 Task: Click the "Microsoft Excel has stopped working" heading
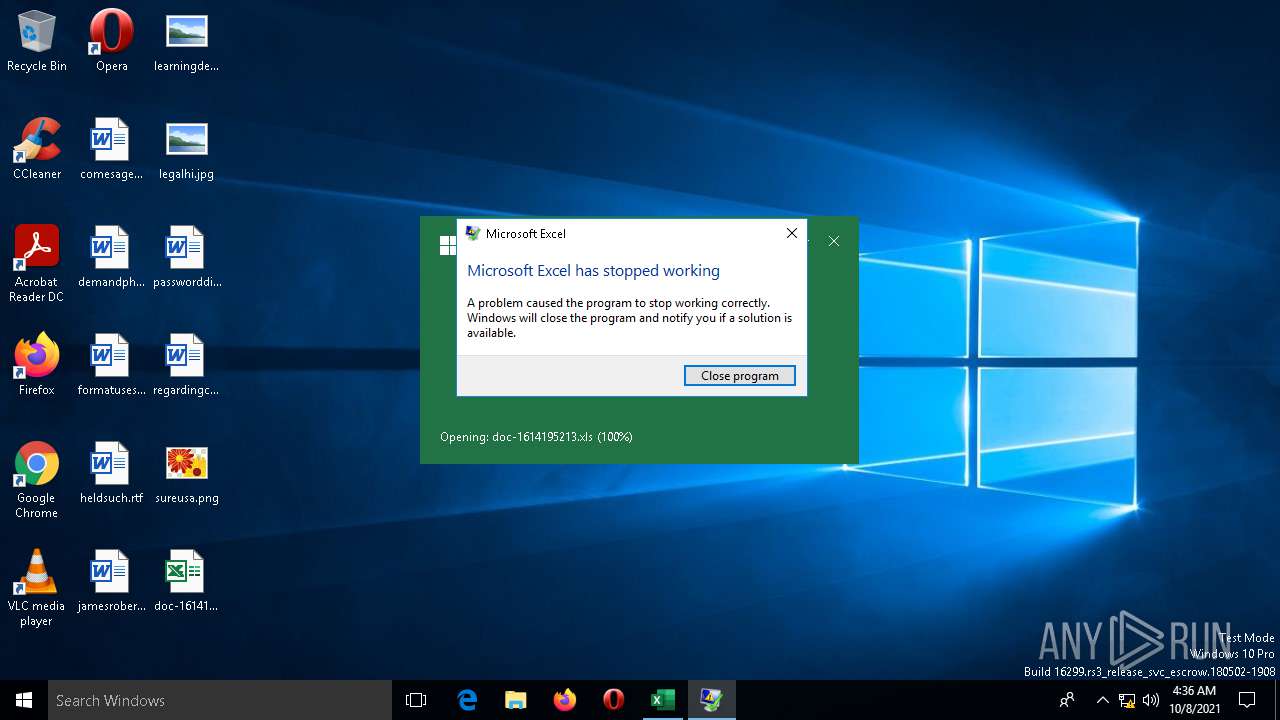click(593, 271)
